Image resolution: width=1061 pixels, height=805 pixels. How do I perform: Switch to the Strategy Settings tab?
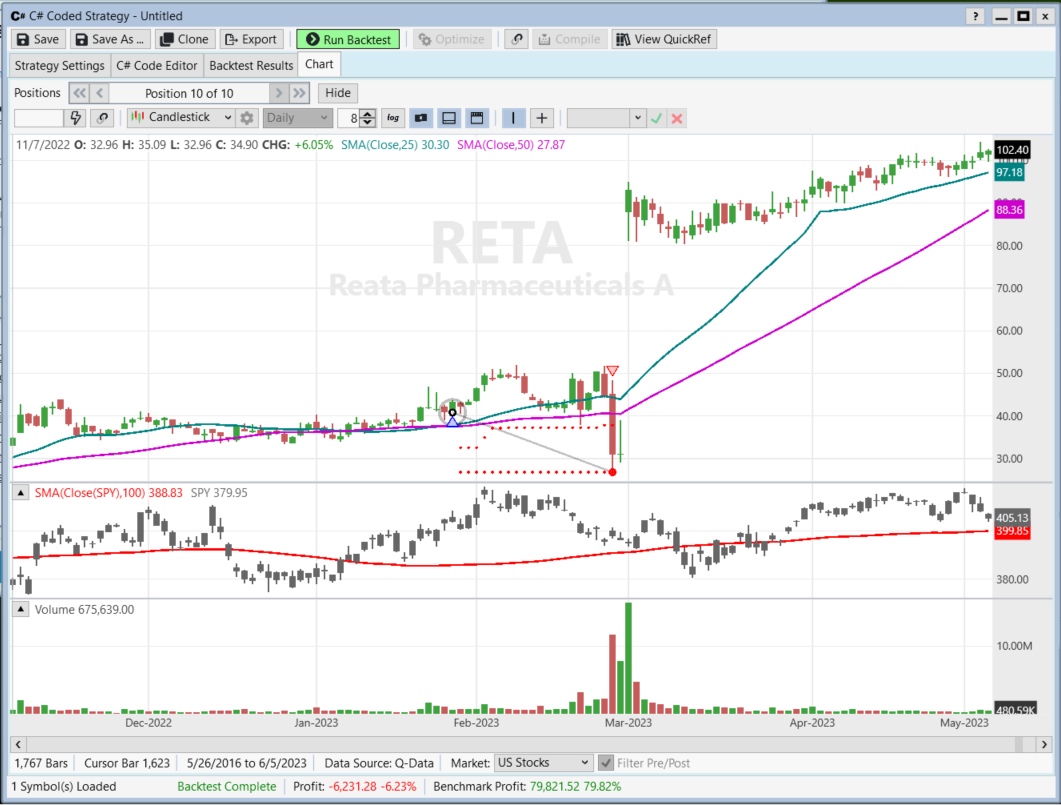[x=60, y=66]
